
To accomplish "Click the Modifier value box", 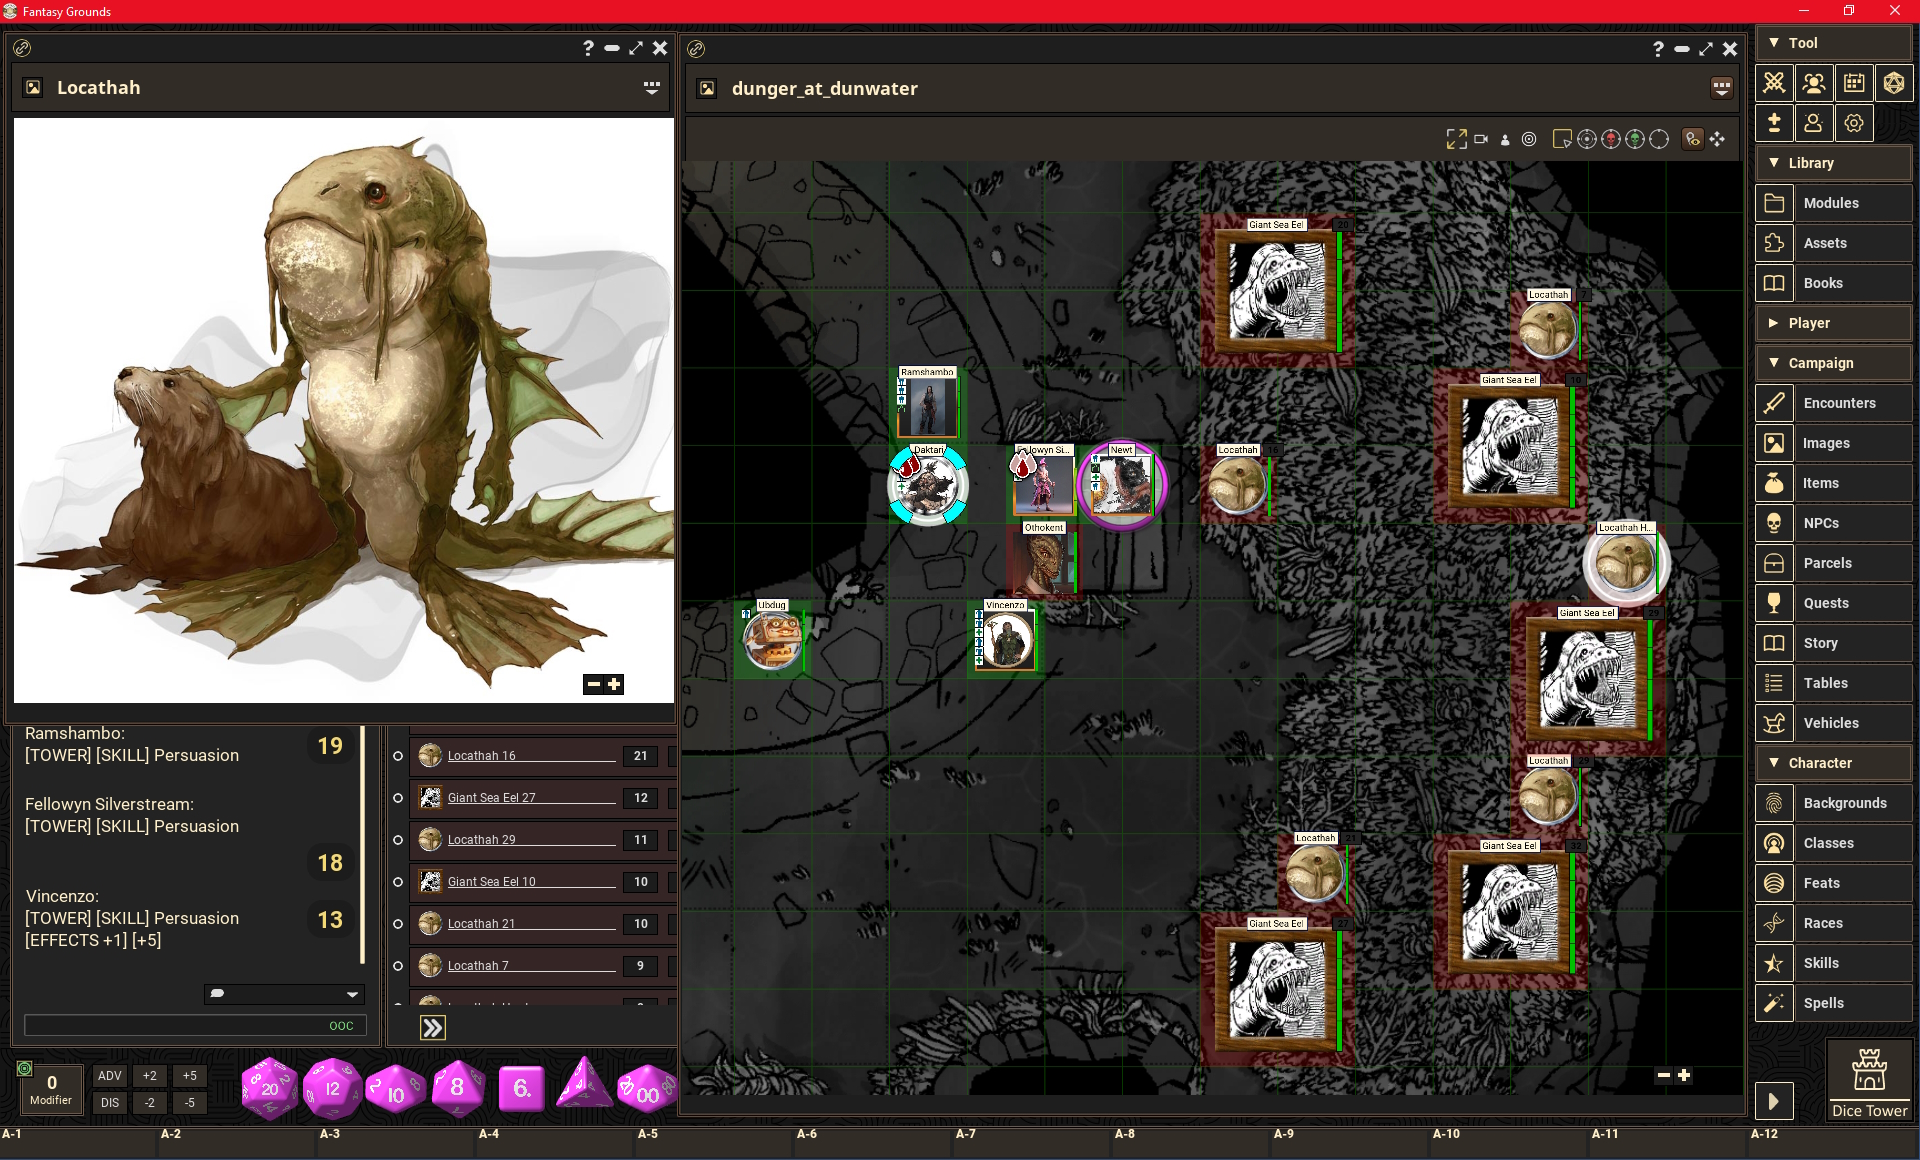I will pos(51,1088).
